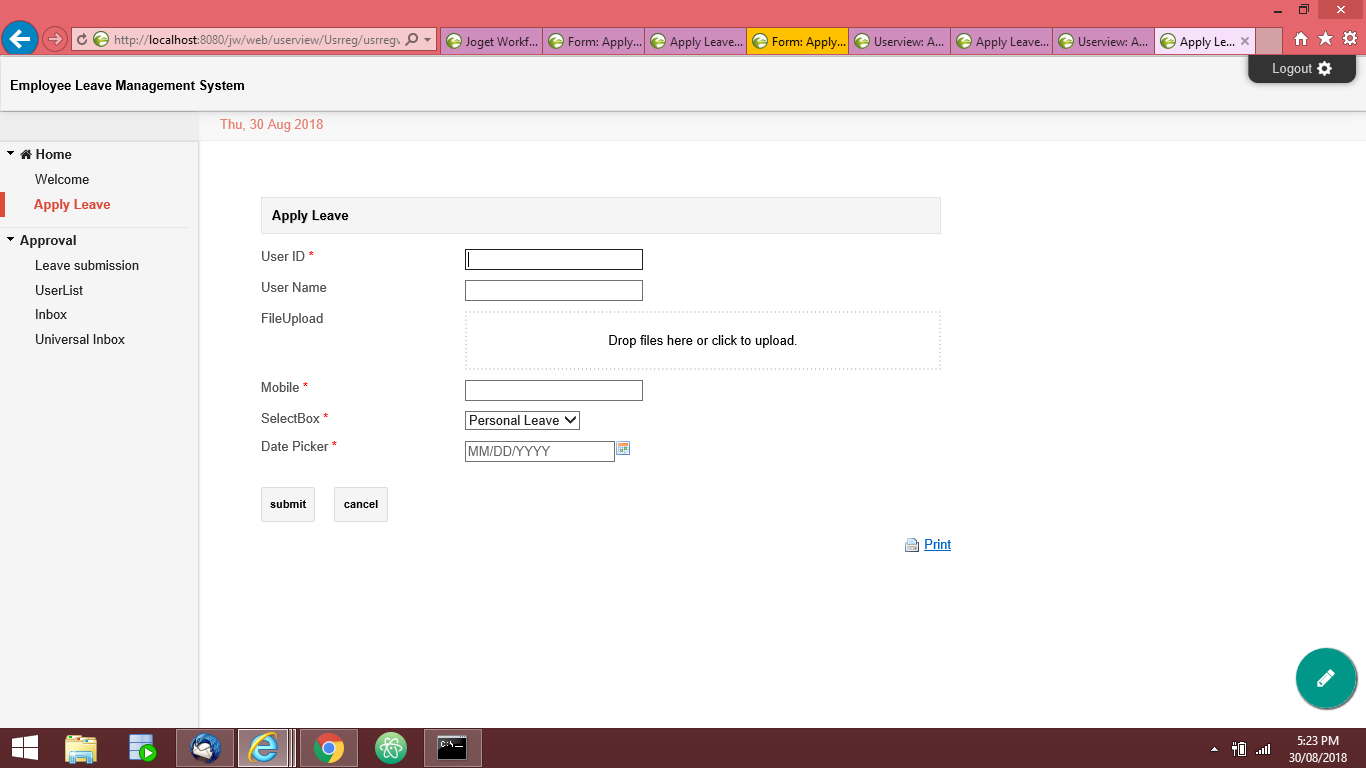Open the favorites star icon
Viewport: 1366px width, 768px height.
click(x=1325, y=39)
